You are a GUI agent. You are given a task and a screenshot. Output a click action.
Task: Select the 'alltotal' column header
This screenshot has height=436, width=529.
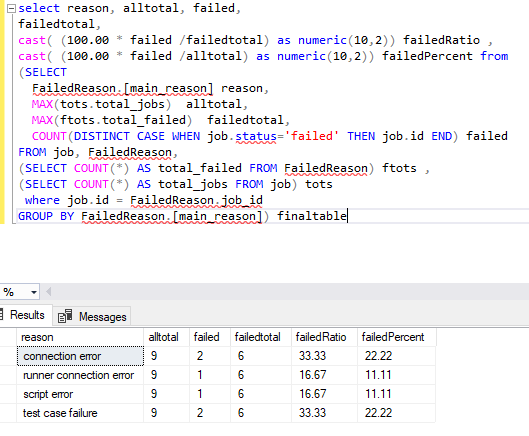click(166, 337)
